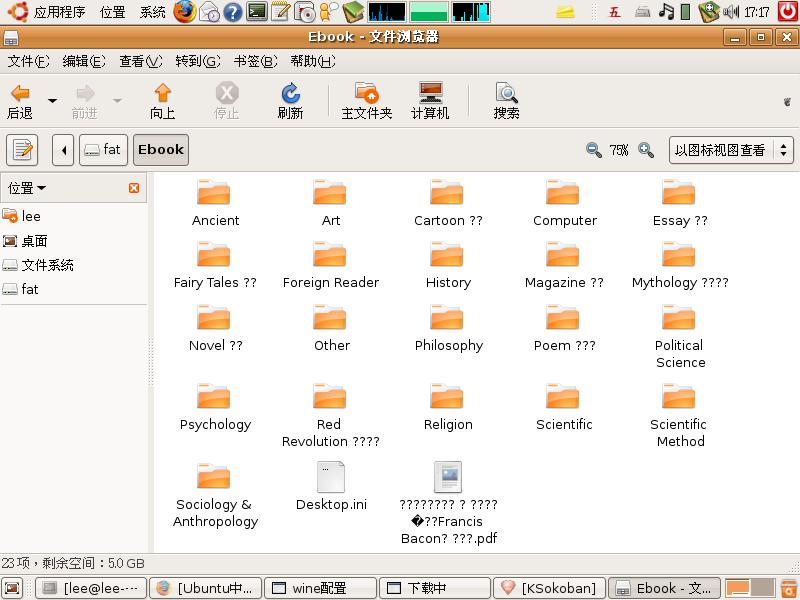Select the Sociology & Anthropology folder

pyautogui.click(x=215, y=495)
